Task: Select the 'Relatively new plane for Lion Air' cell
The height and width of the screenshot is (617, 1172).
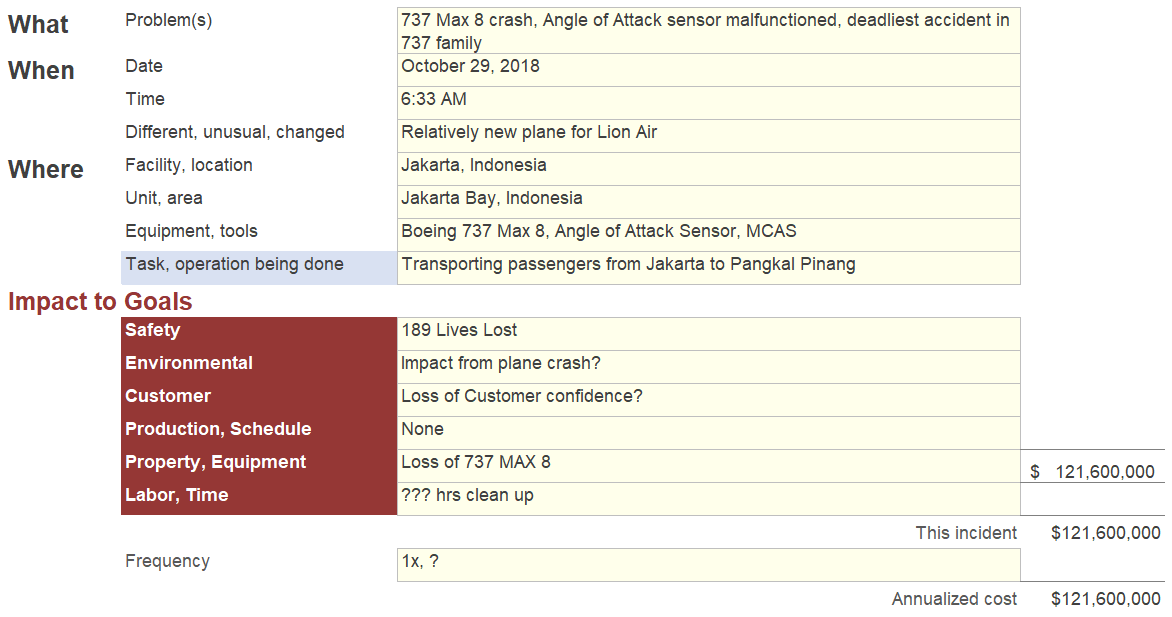Action: click(x=708, y=133)
